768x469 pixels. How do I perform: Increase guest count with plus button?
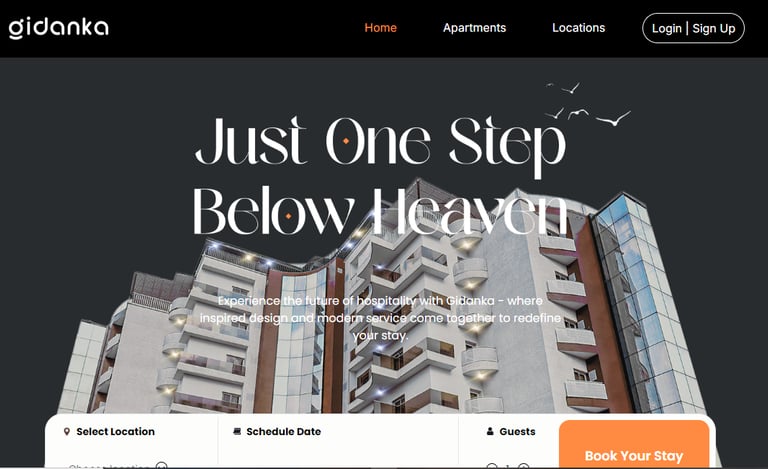(524, 466)
